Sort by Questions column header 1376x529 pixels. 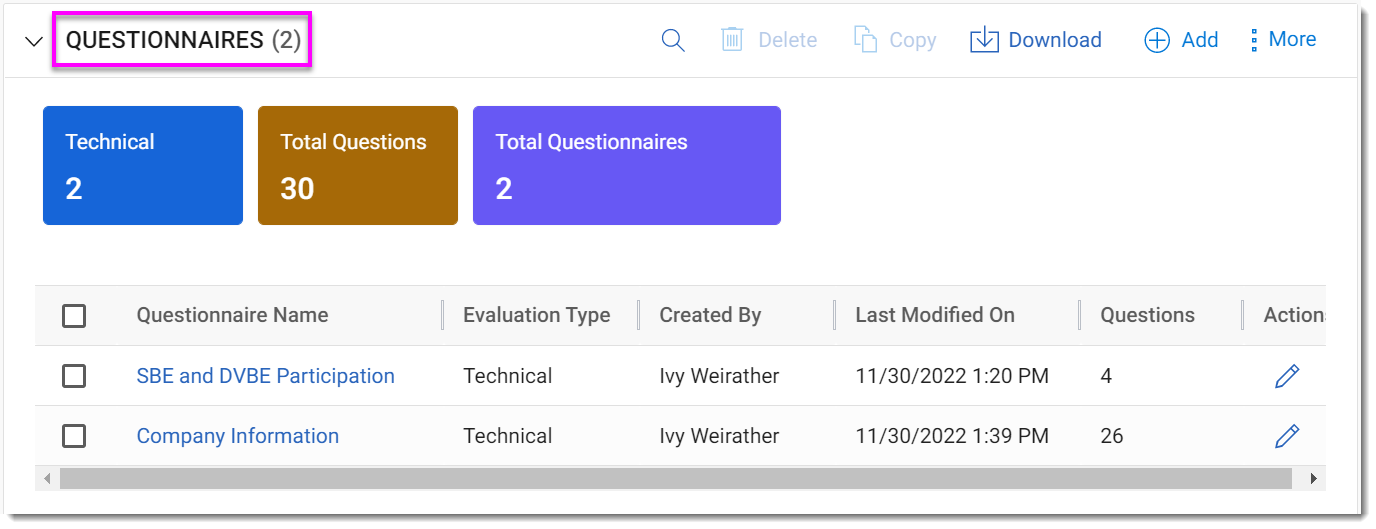pyautogui.click(x=1147, y=315)
